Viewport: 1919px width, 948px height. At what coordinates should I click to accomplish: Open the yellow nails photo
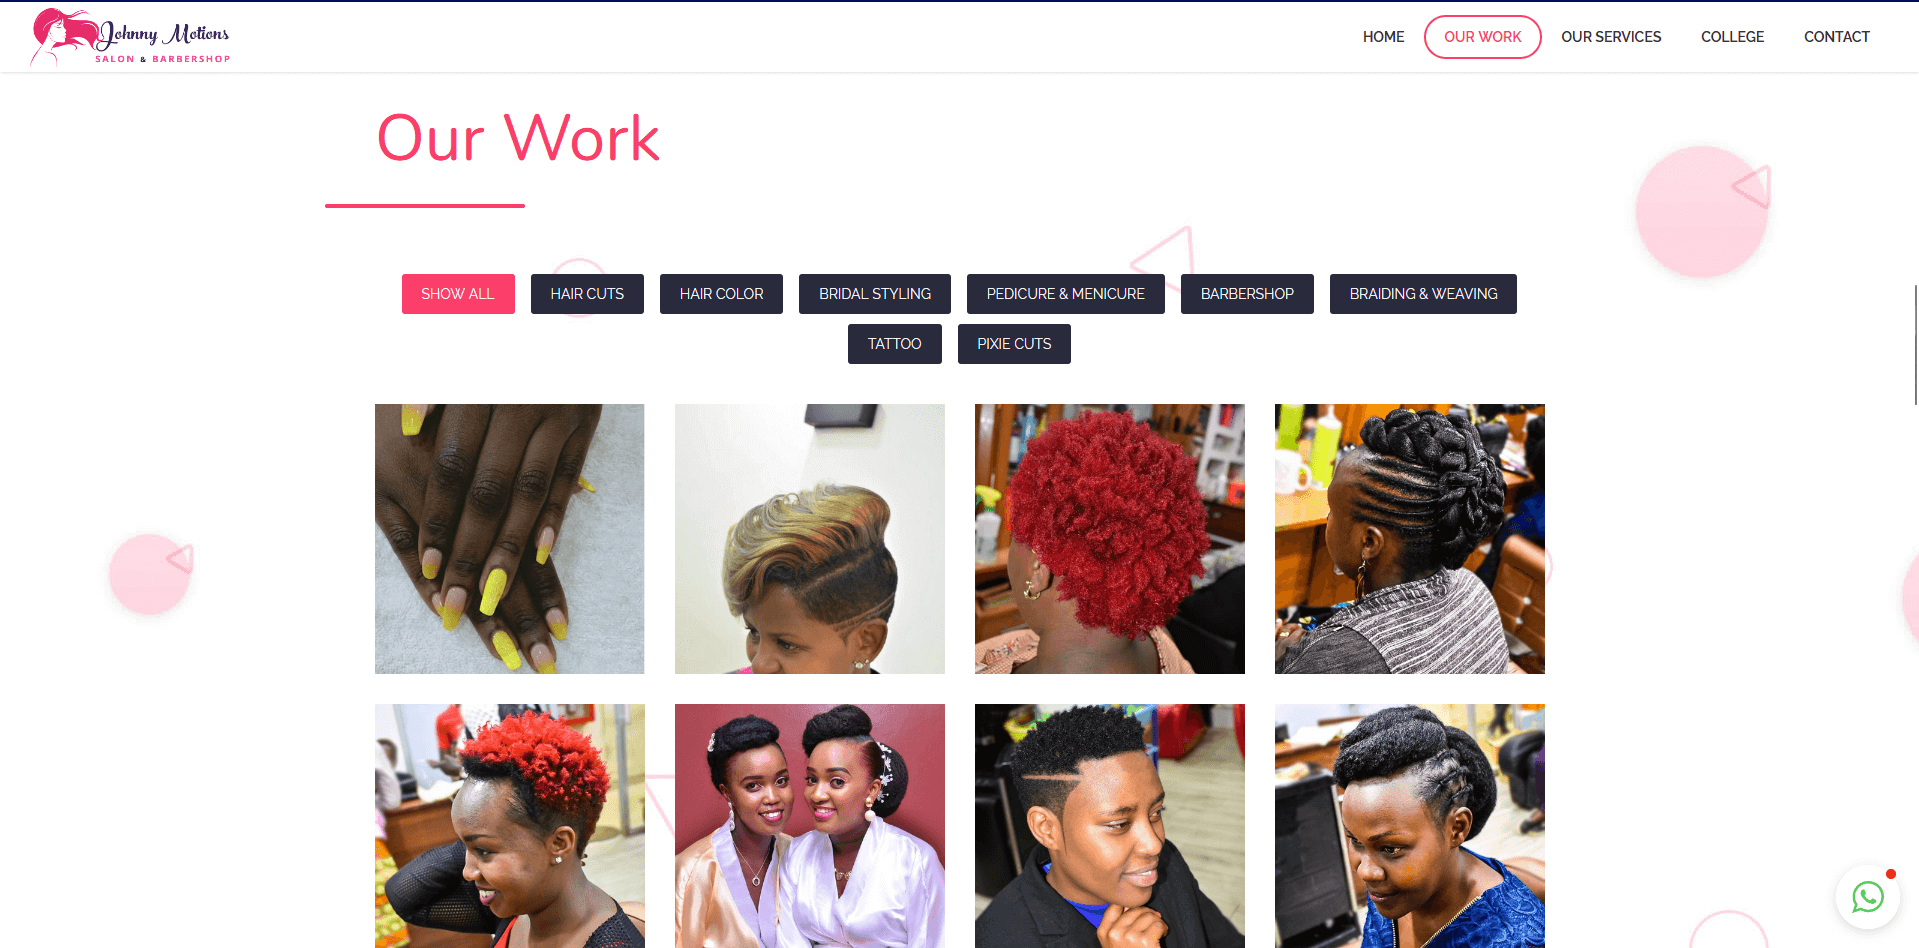pos(510,539)
